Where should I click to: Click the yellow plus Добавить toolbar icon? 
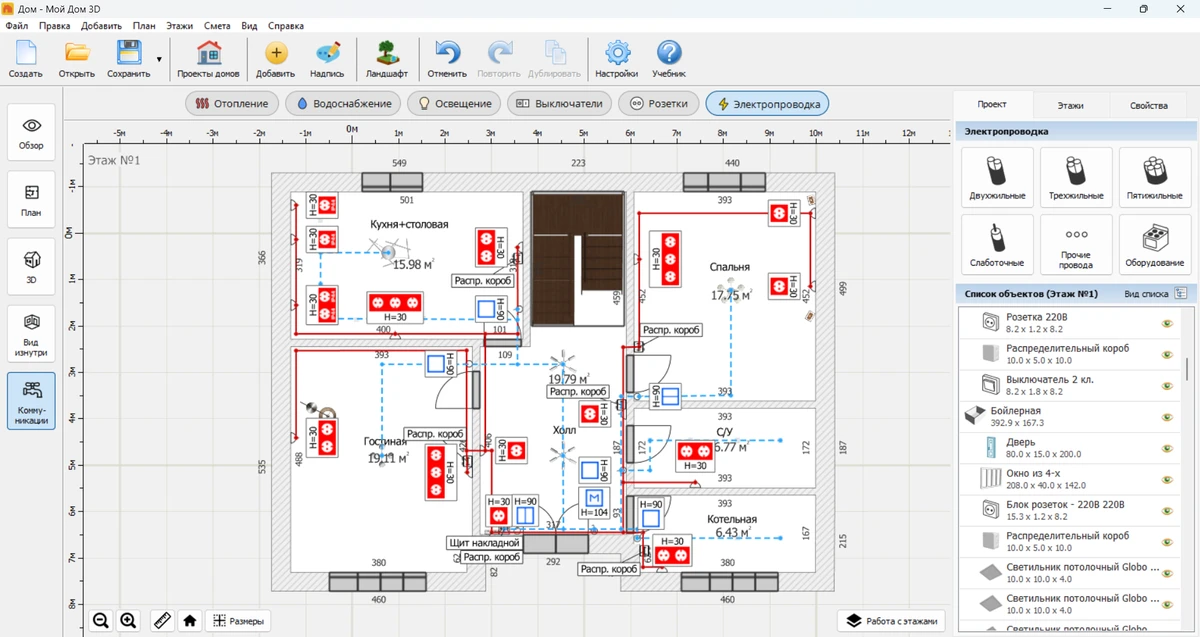pyautogui.click(x=275, y=59)
